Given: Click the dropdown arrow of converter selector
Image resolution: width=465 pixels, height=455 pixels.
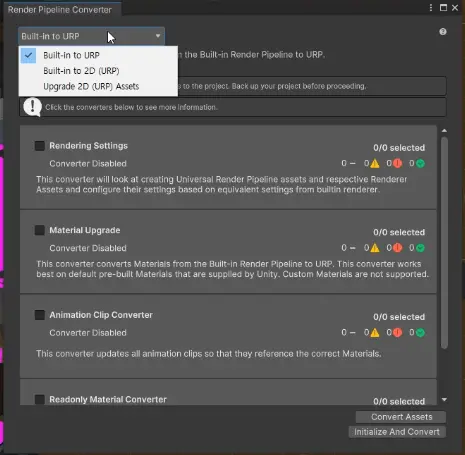Looking at the screenshot, I should (158, 36).
